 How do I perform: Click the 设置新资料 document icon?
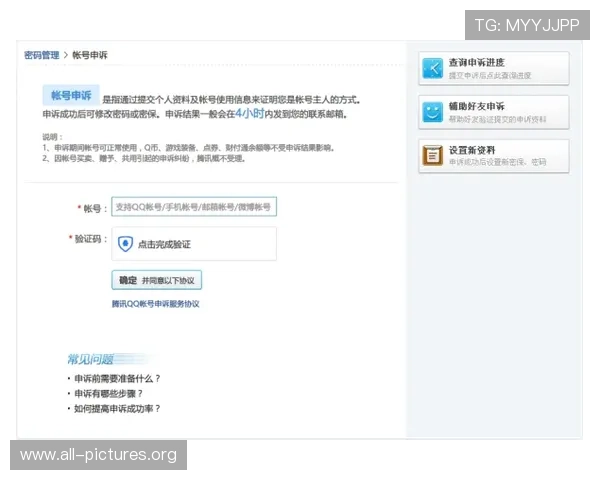(432, 156)
